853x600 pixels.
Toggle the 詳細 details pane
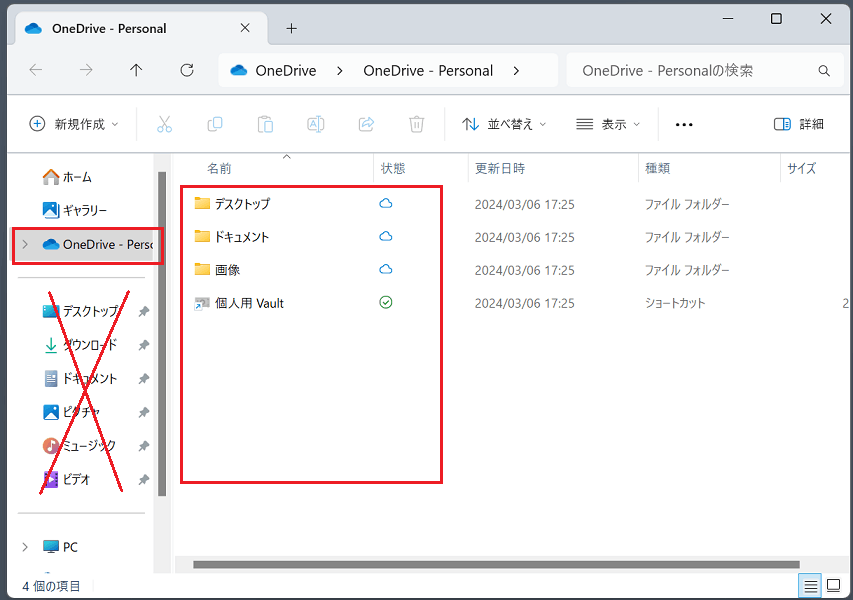(x=799, y=125)
